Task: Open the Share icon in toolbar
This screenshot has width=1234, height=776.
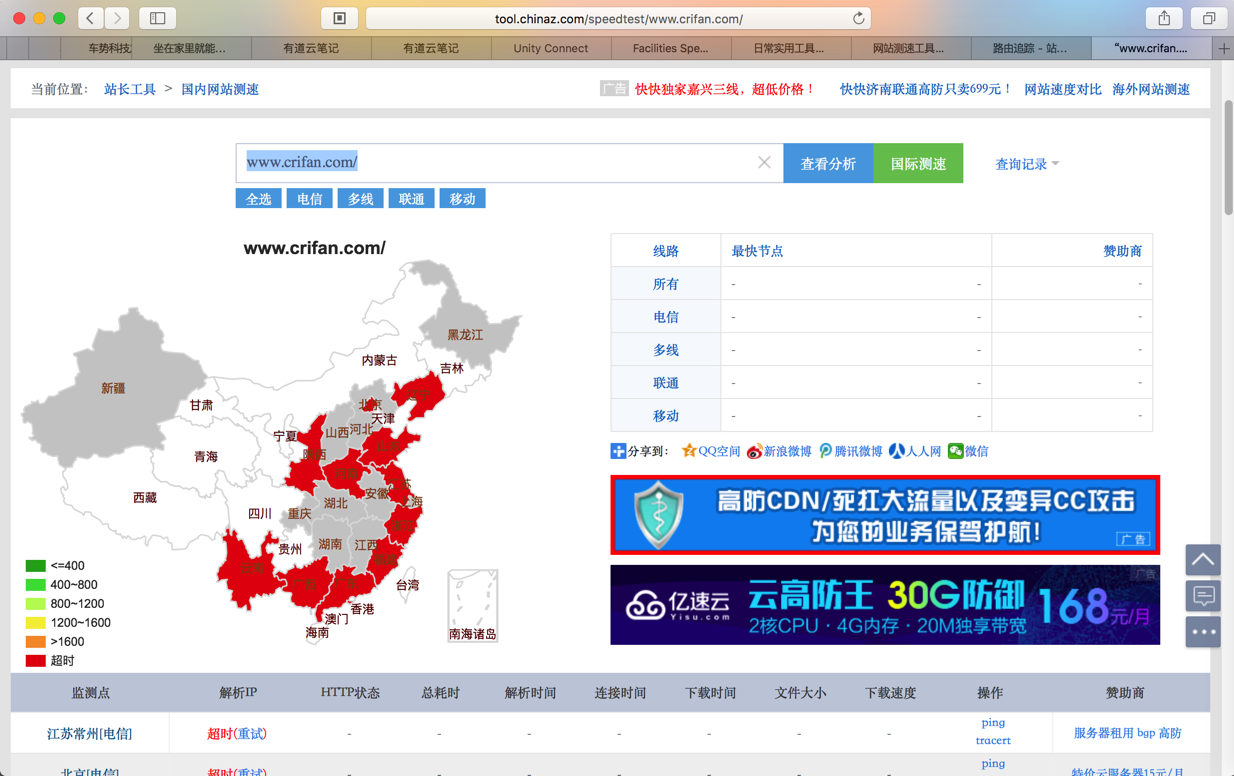Action: (x=1164, y=18)
